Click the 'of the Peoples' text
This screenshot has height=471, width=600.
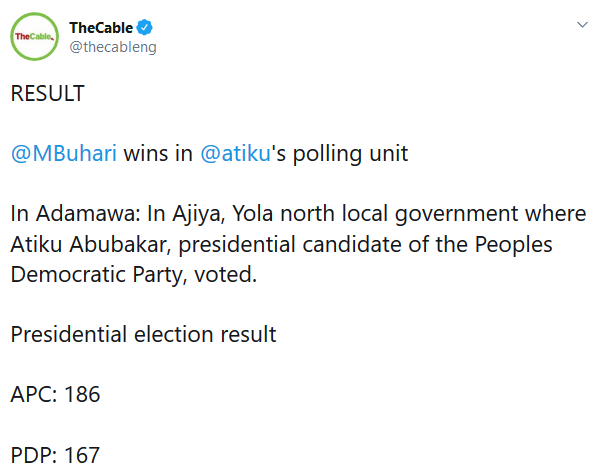pyautogui.click(x=461, y=244)
